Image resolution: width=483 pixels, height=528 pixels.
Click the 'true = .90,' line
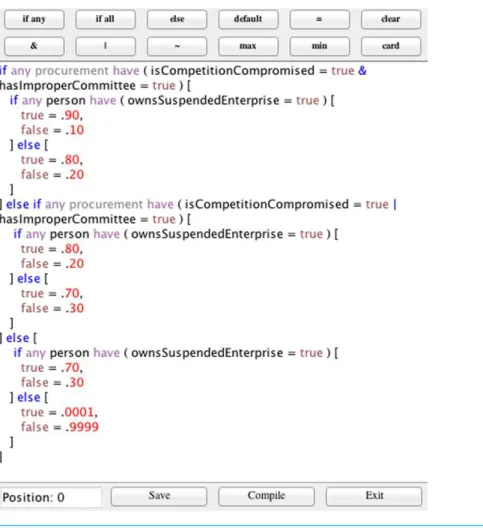click(52, 116)
